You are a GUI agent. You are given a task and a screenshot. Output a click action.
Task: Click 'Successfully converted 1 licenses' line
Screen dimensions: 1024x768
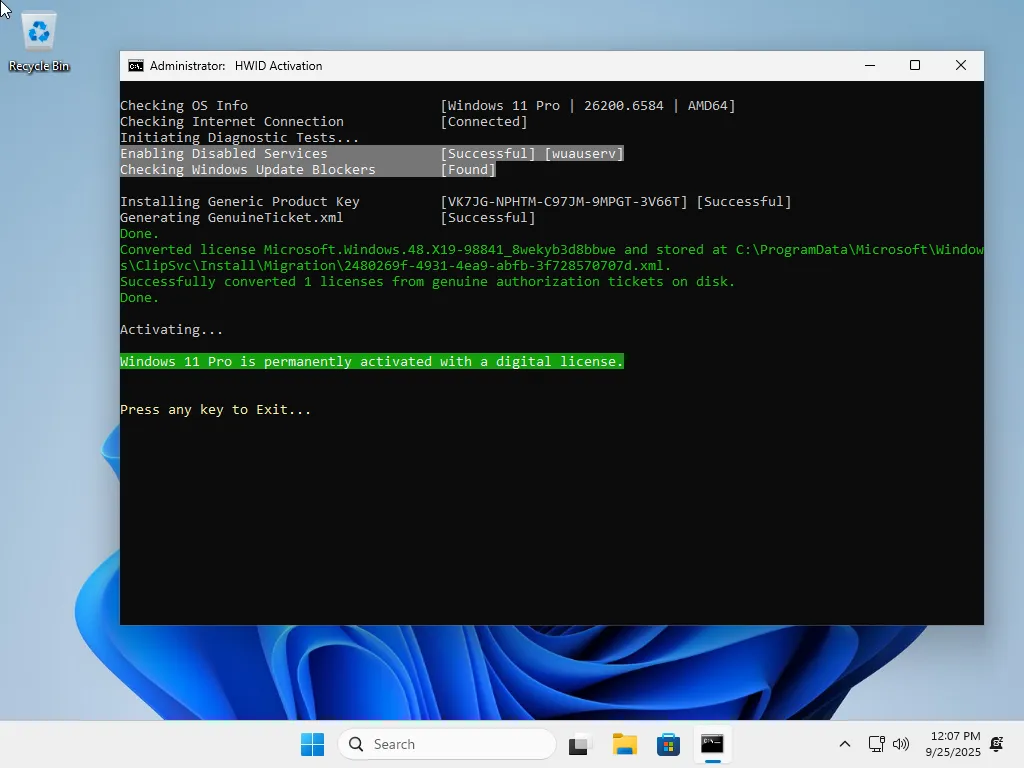(427, 281)
